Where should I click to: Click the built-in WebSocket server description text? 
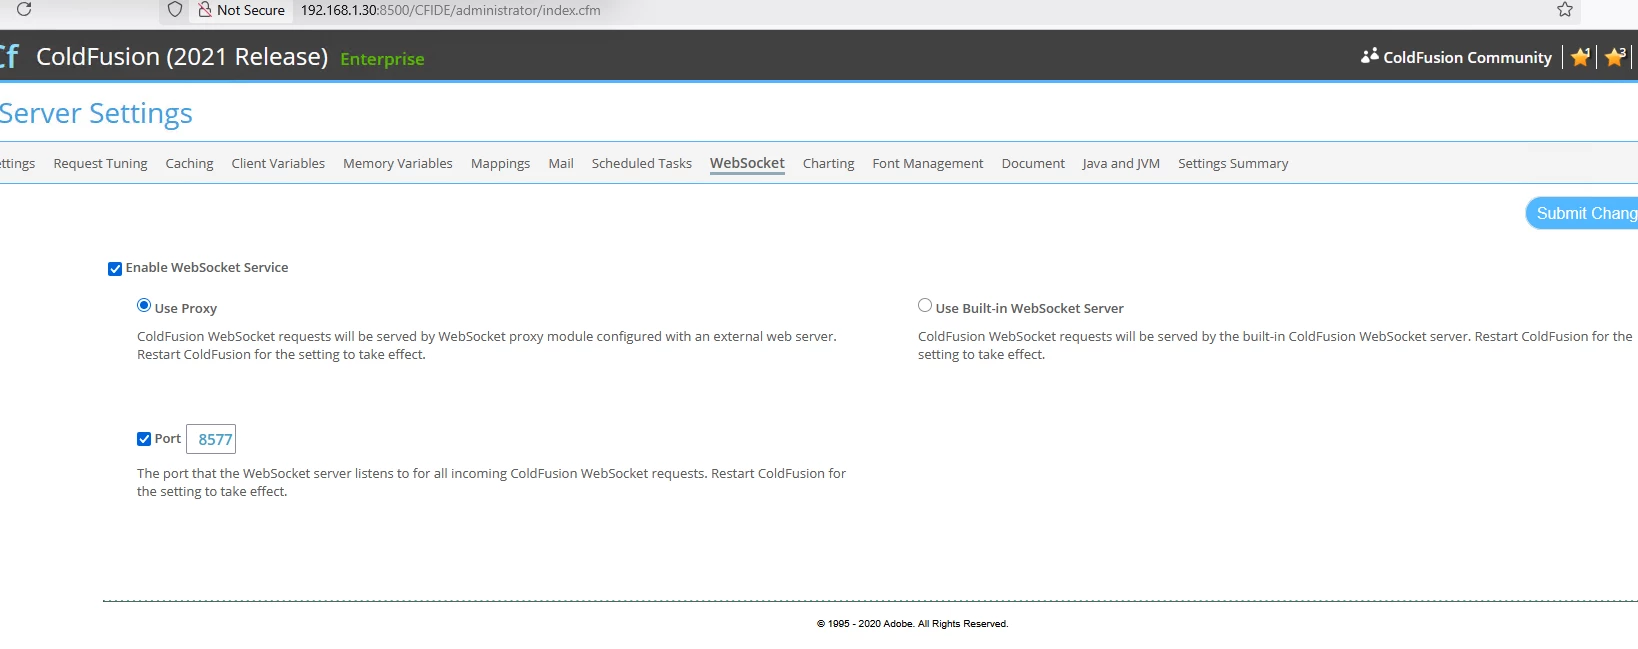(1275, 346)
